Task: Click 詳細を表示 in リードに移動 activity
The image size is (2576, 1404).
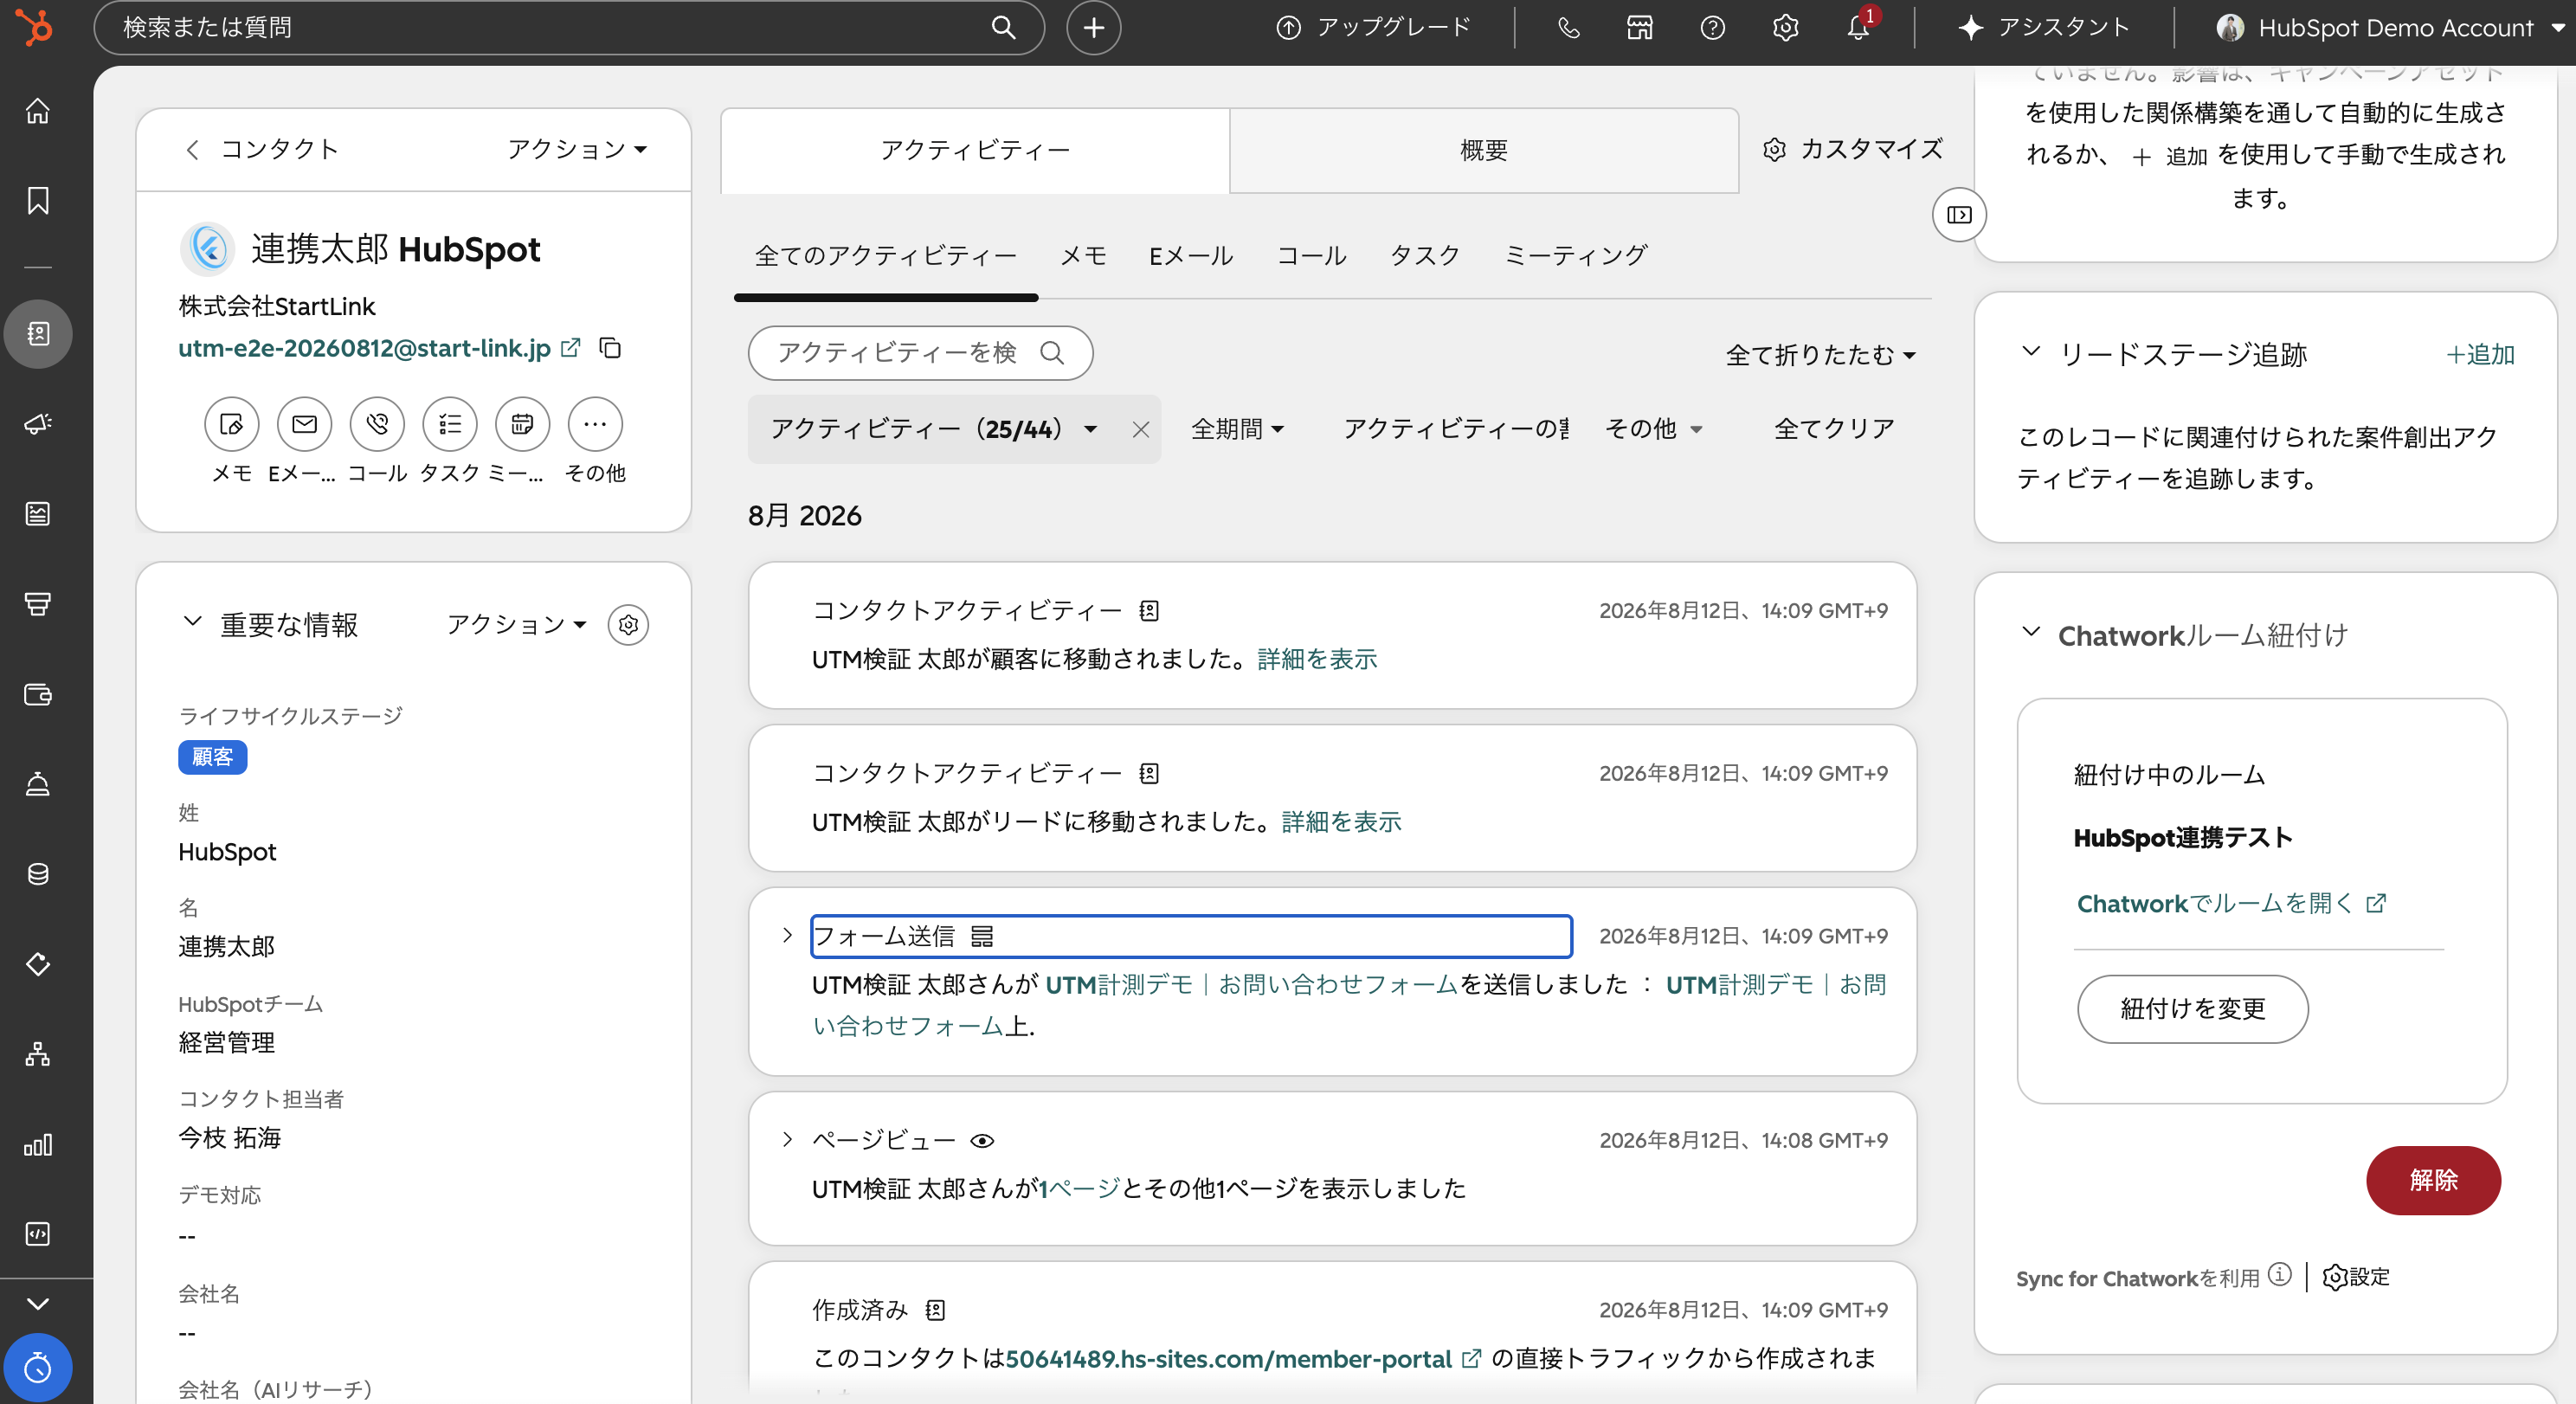Action: [x=1341, y=822]
